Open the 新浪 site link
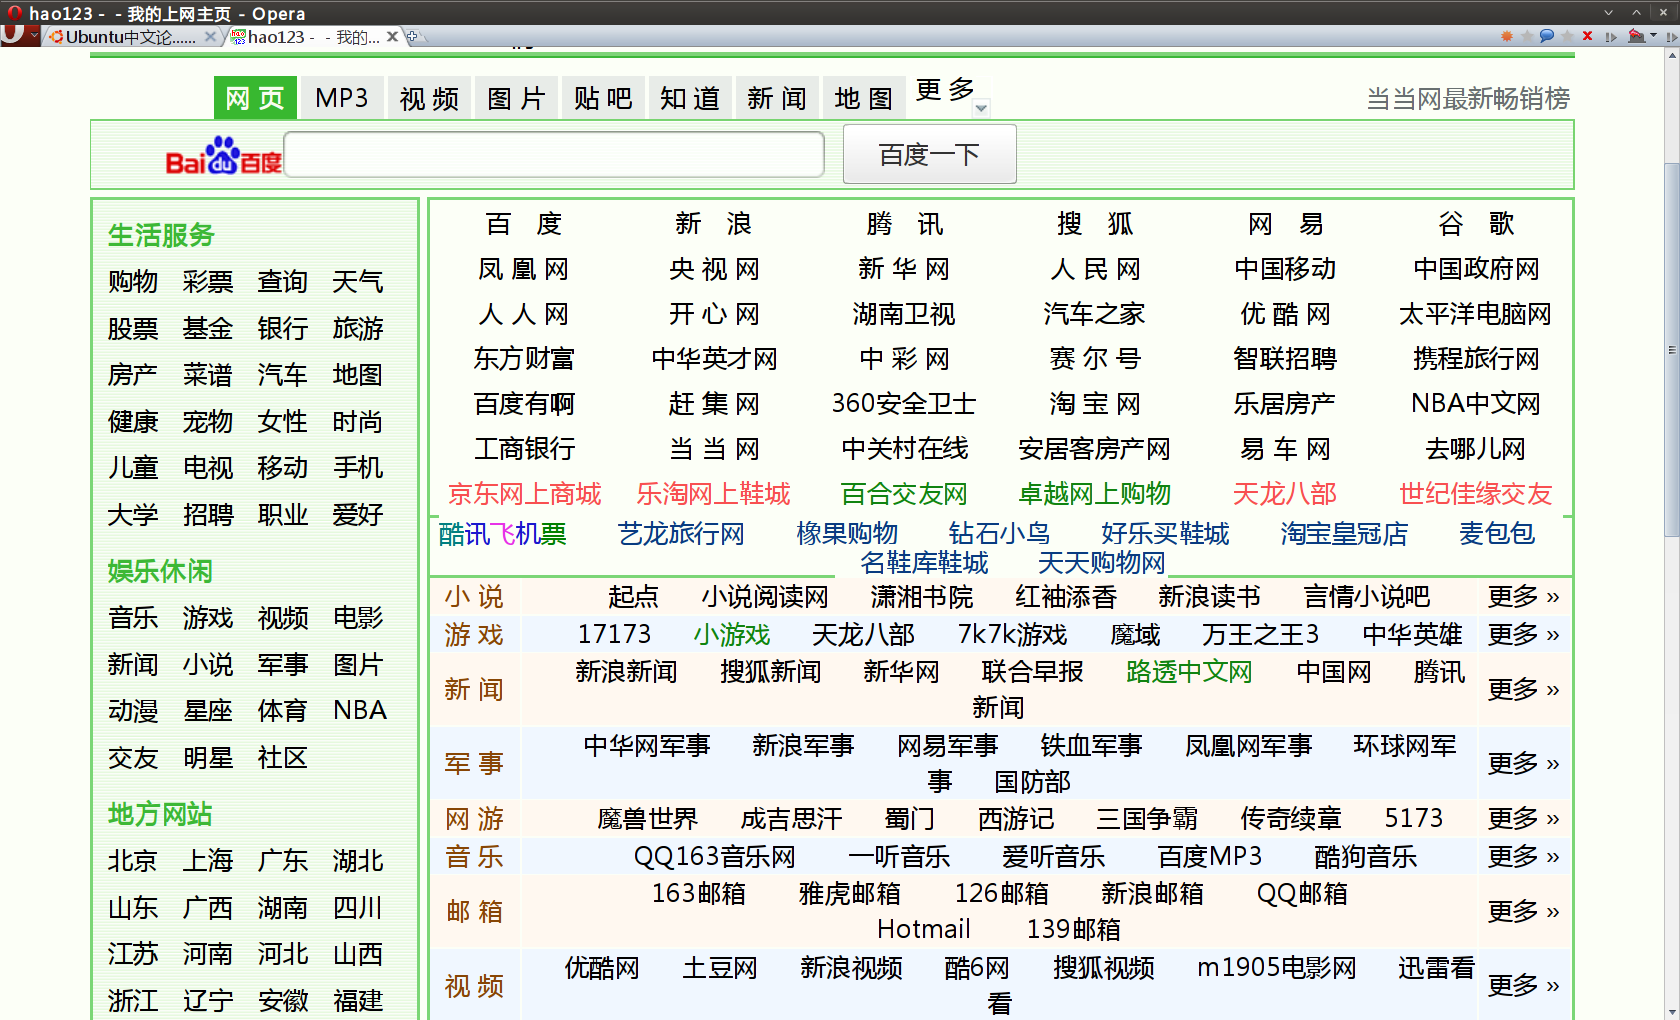Screen dimensions: 1680x1020 point(714,223)
